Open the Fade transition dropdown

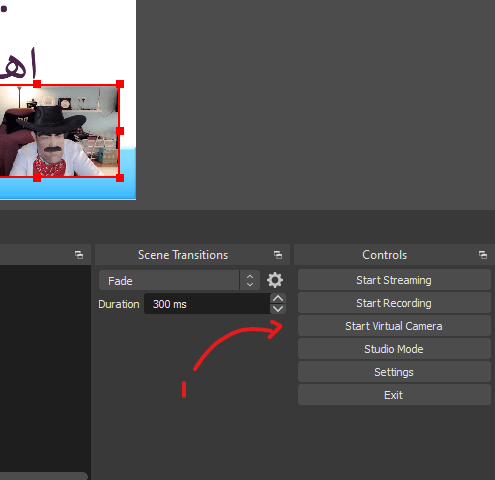179,280
